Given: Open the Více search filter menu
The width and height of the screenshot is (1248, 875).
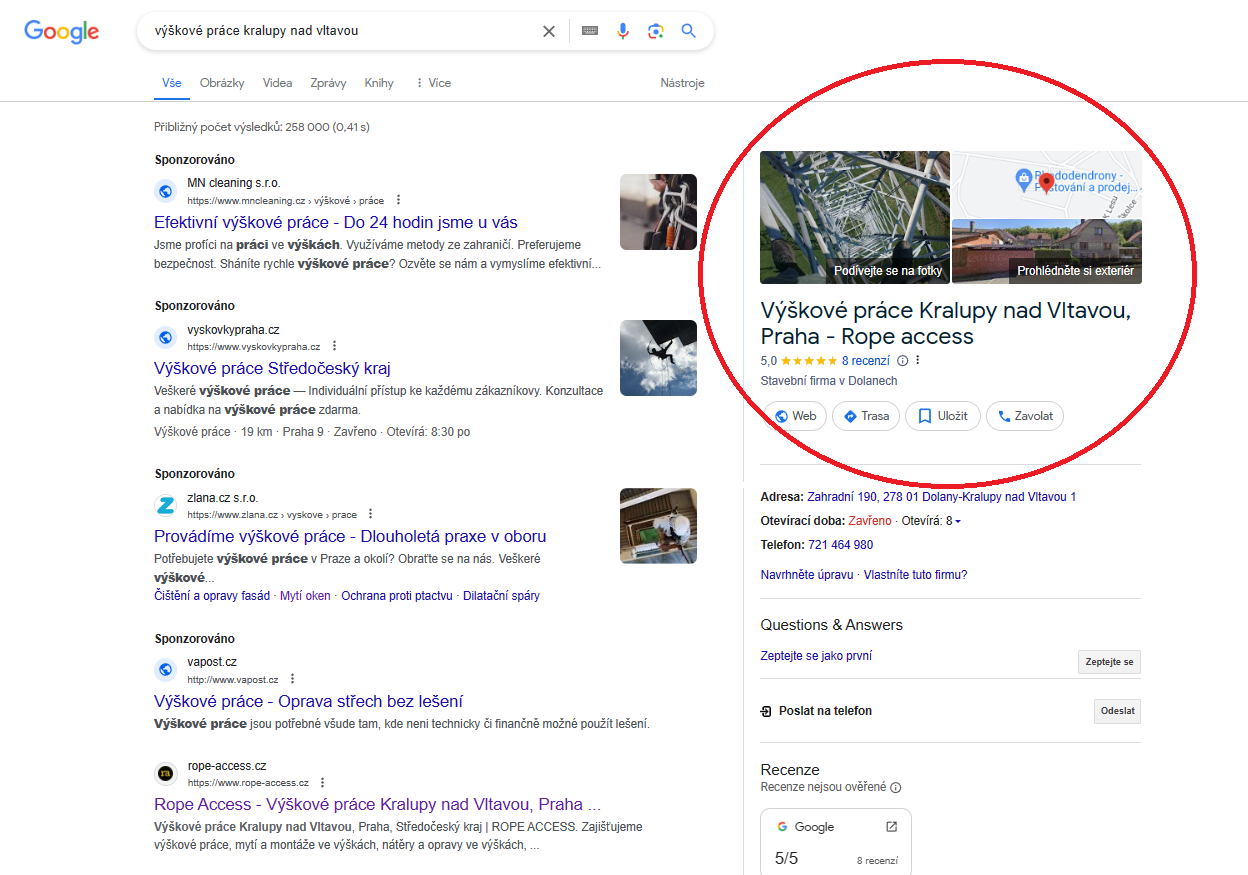Looking at the screenshot, I should pyautogui.click(x=433, y=83).
